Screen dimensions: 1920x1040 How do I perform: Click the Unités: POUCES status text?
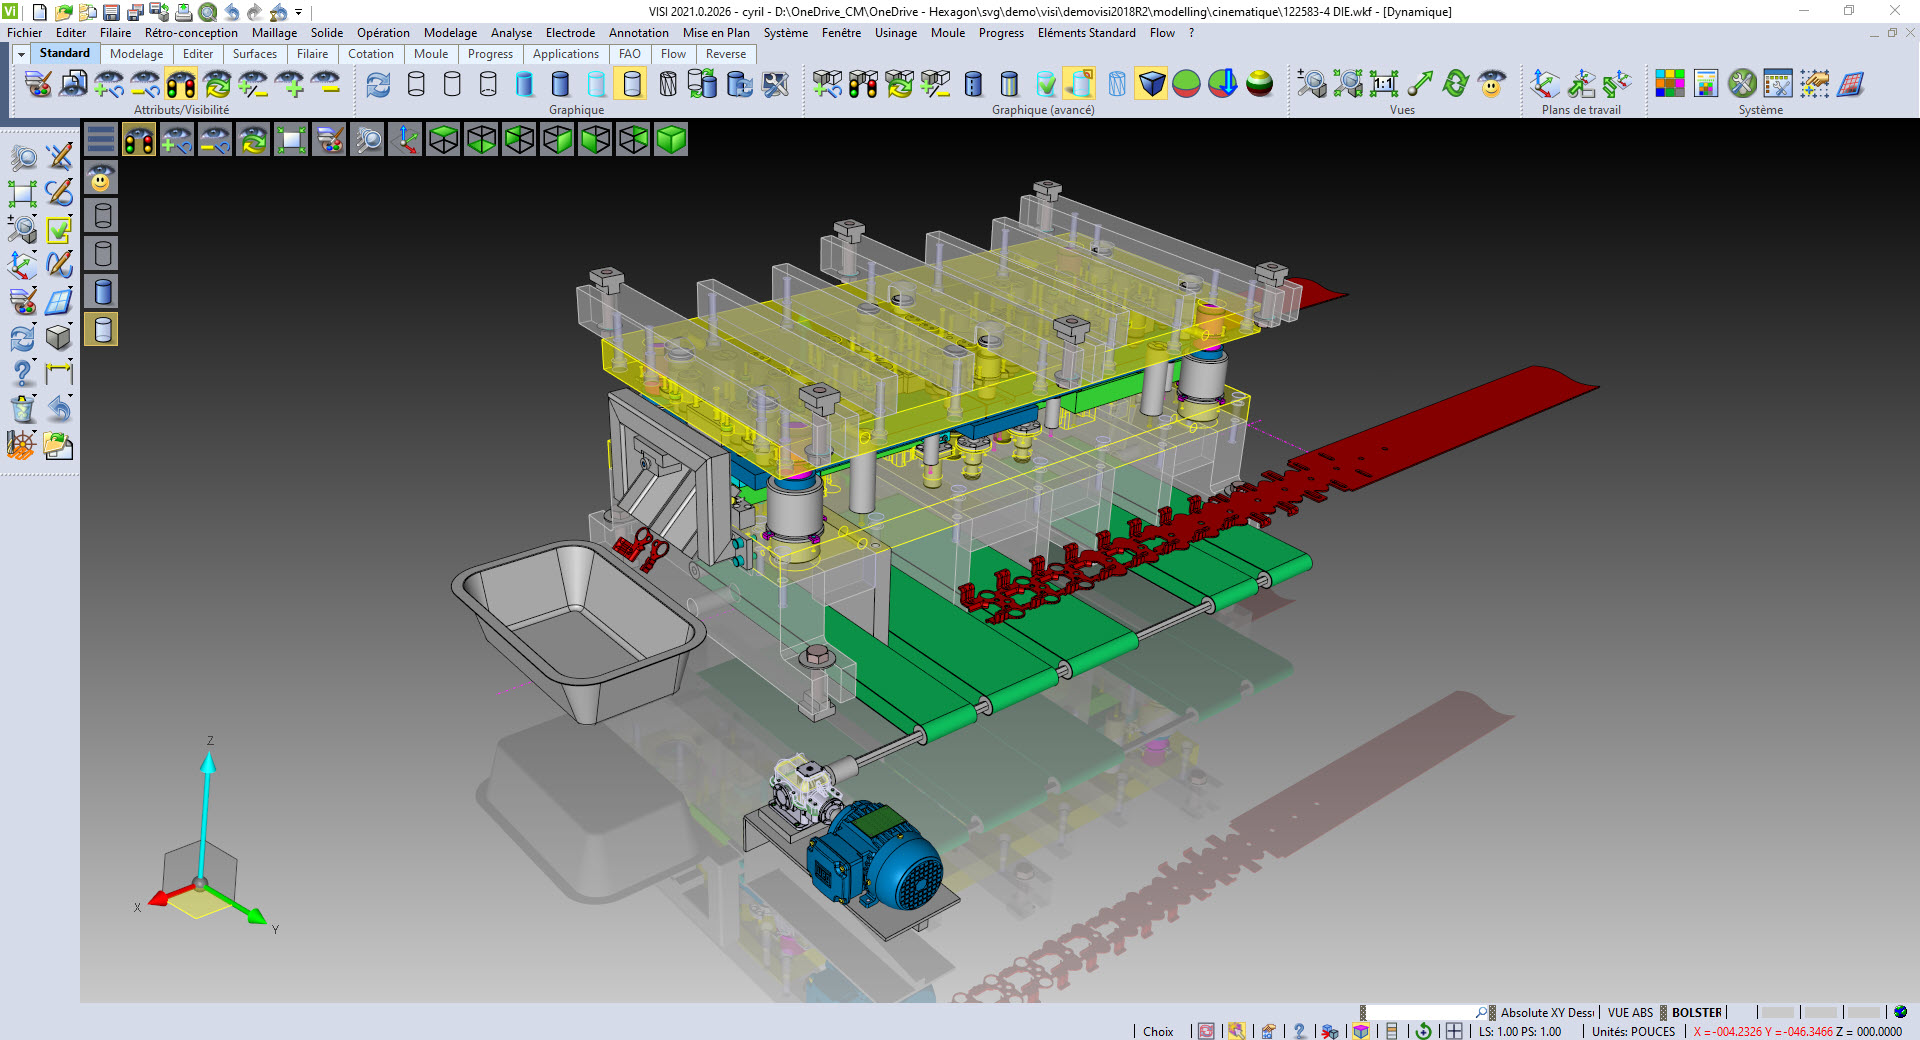1633,1031
